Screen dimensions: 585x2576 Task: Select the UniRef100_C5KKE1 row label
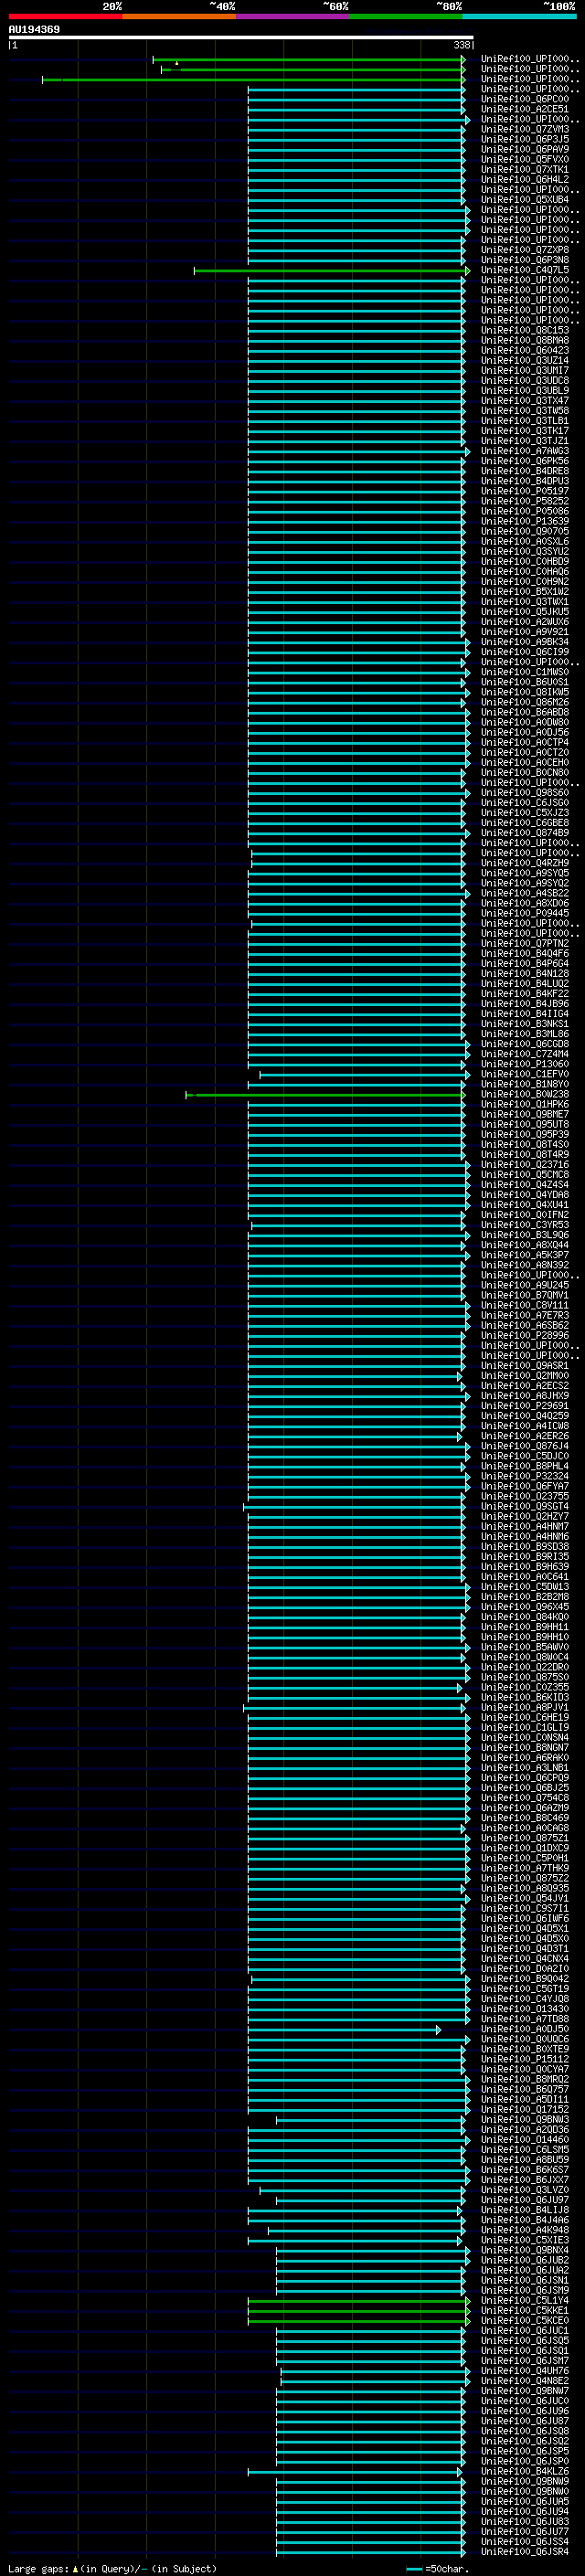coord(525,2311)
